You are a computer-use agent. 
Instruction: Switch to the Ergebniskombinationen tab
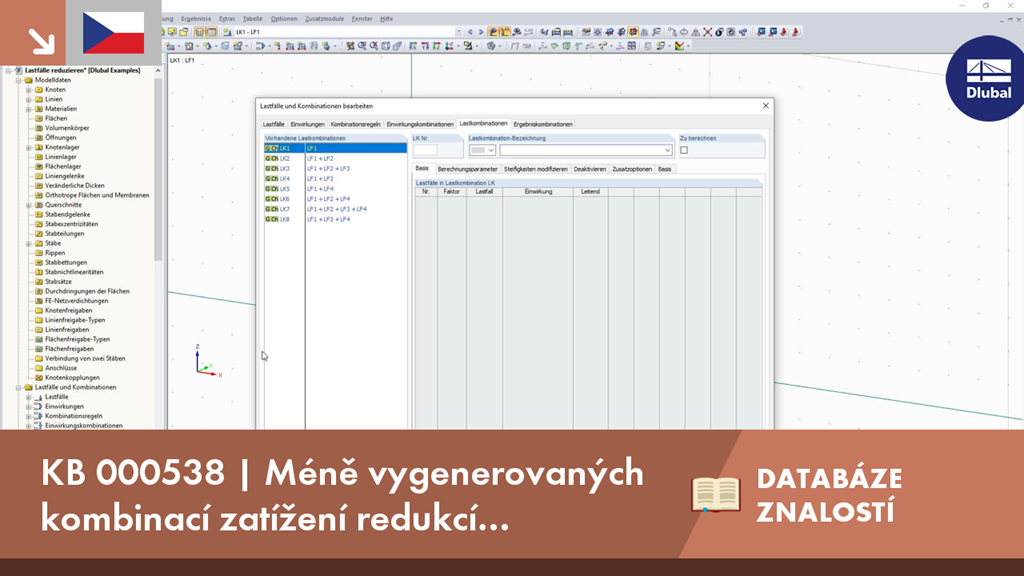point(543,124)
